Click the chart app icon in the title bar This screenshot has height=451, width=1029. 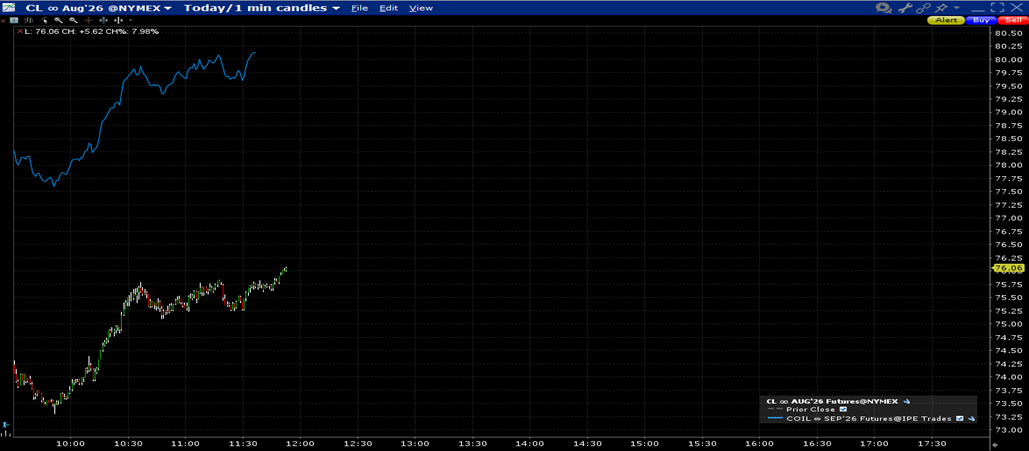click(9, 7)
